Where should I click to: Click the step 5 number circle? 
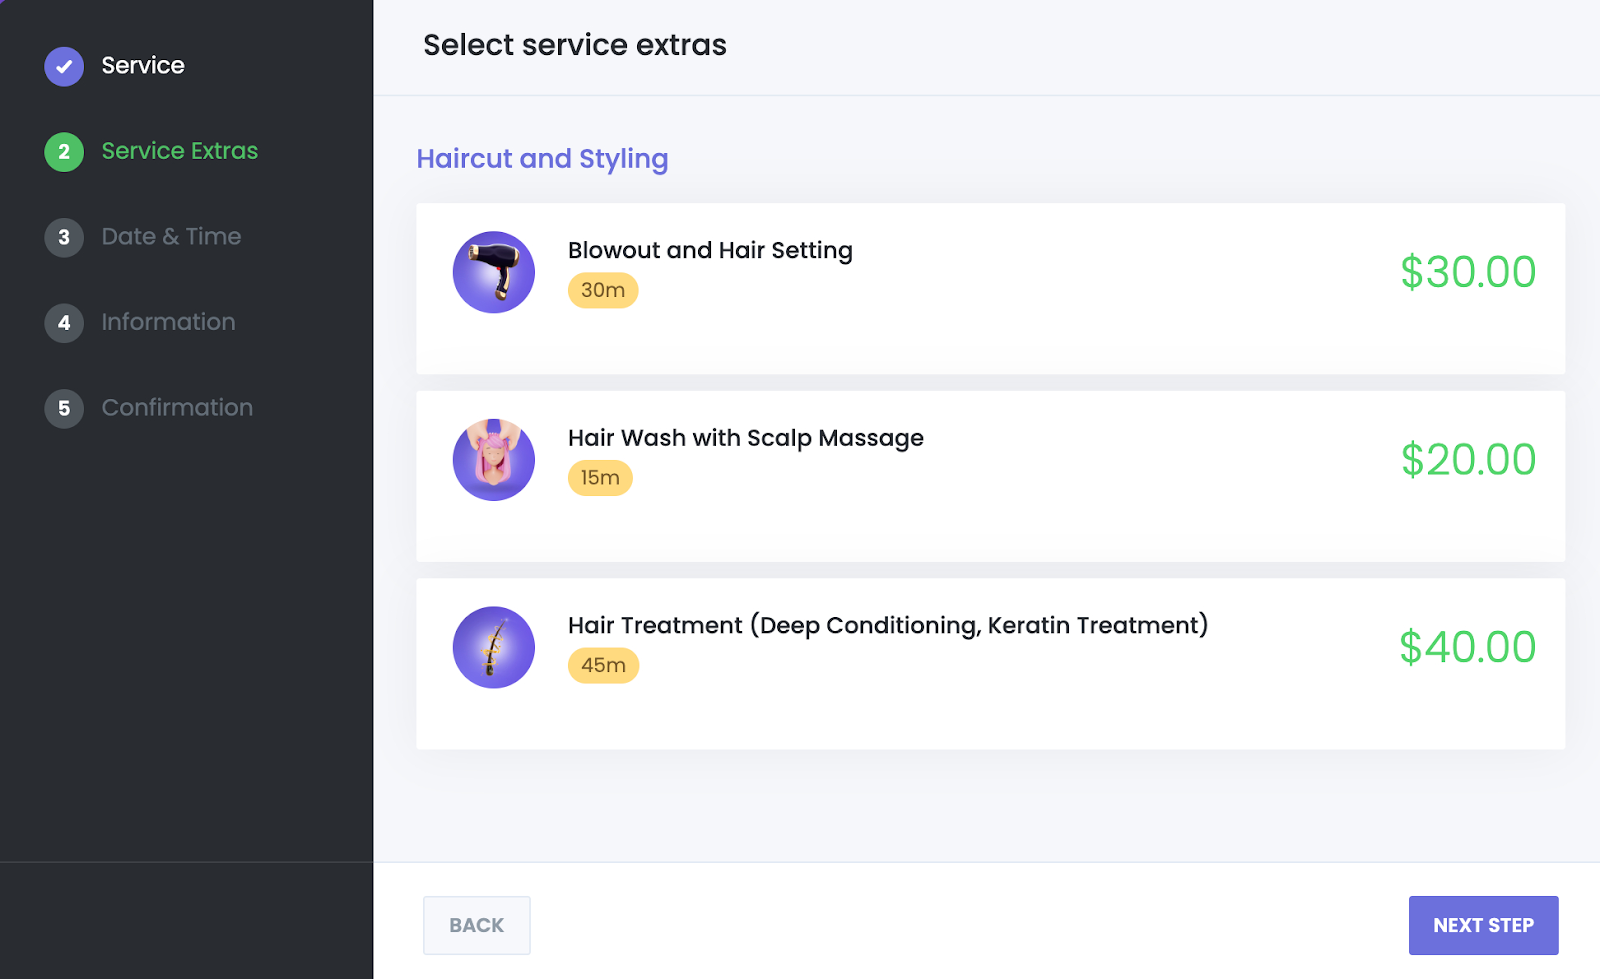64,408
